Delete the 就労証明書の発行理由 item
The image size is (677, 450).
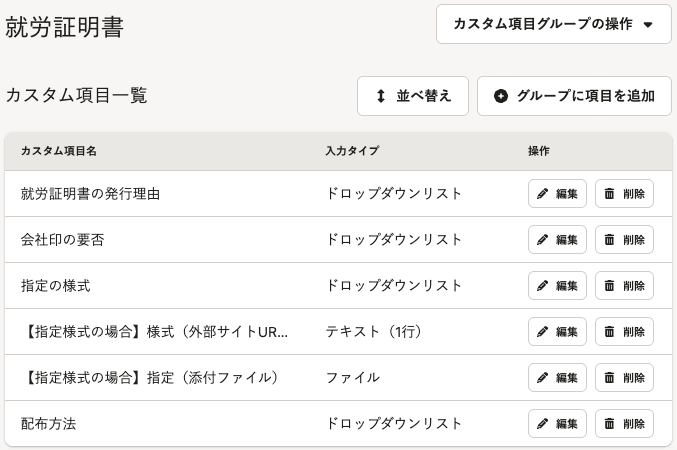(x=624, y=193)
